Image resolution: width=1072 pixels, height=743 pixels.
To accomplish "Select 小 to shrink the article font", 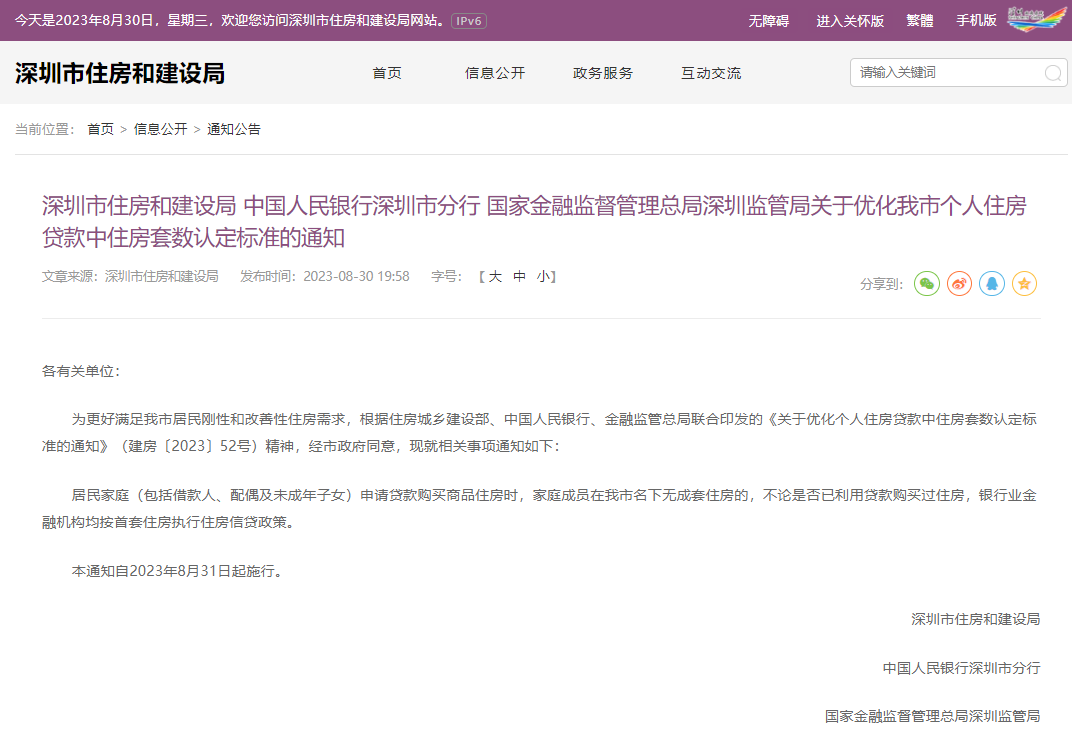I will pos(542,276).
